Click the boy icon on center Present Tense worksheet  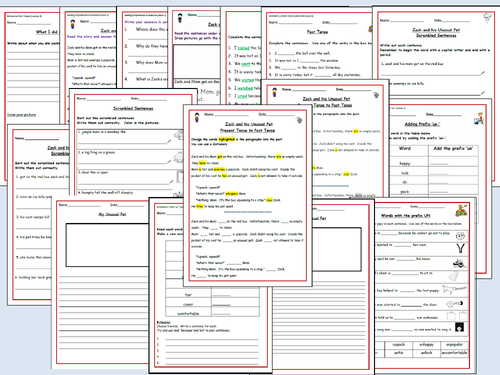(x=197, y=117)
